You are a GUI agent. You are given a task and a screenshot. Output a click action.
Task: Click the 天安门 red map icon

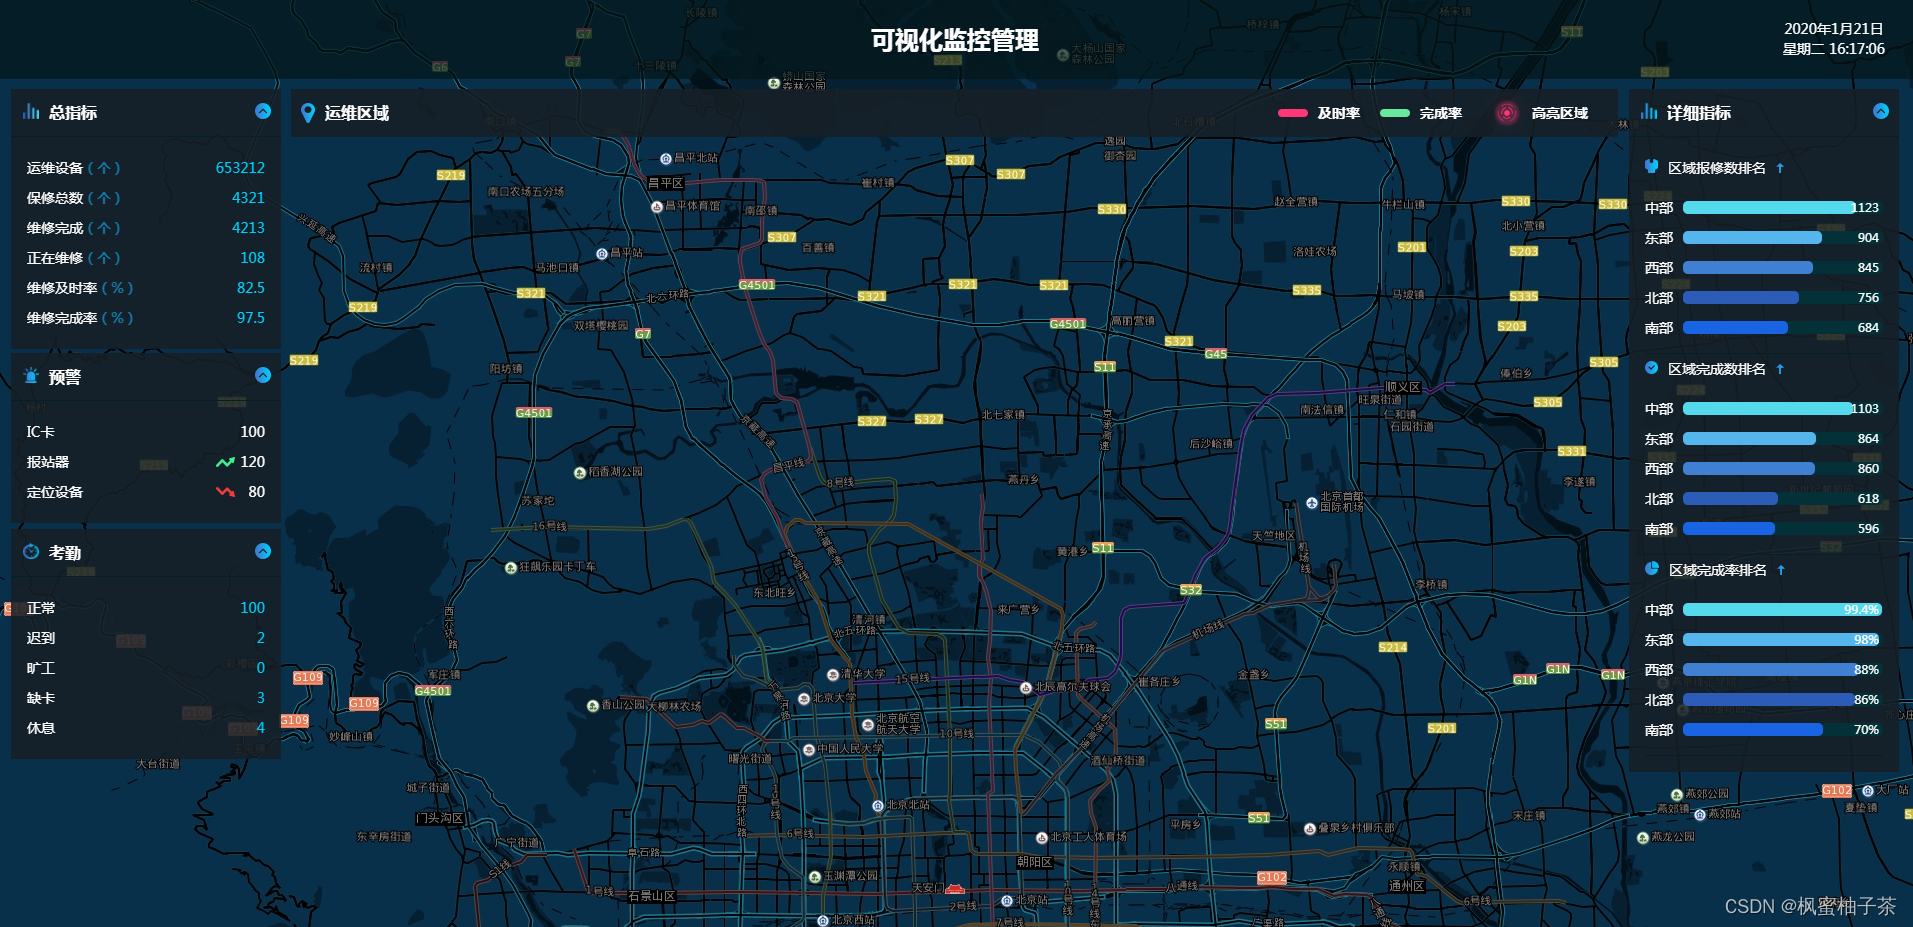[x=955, y=888]
